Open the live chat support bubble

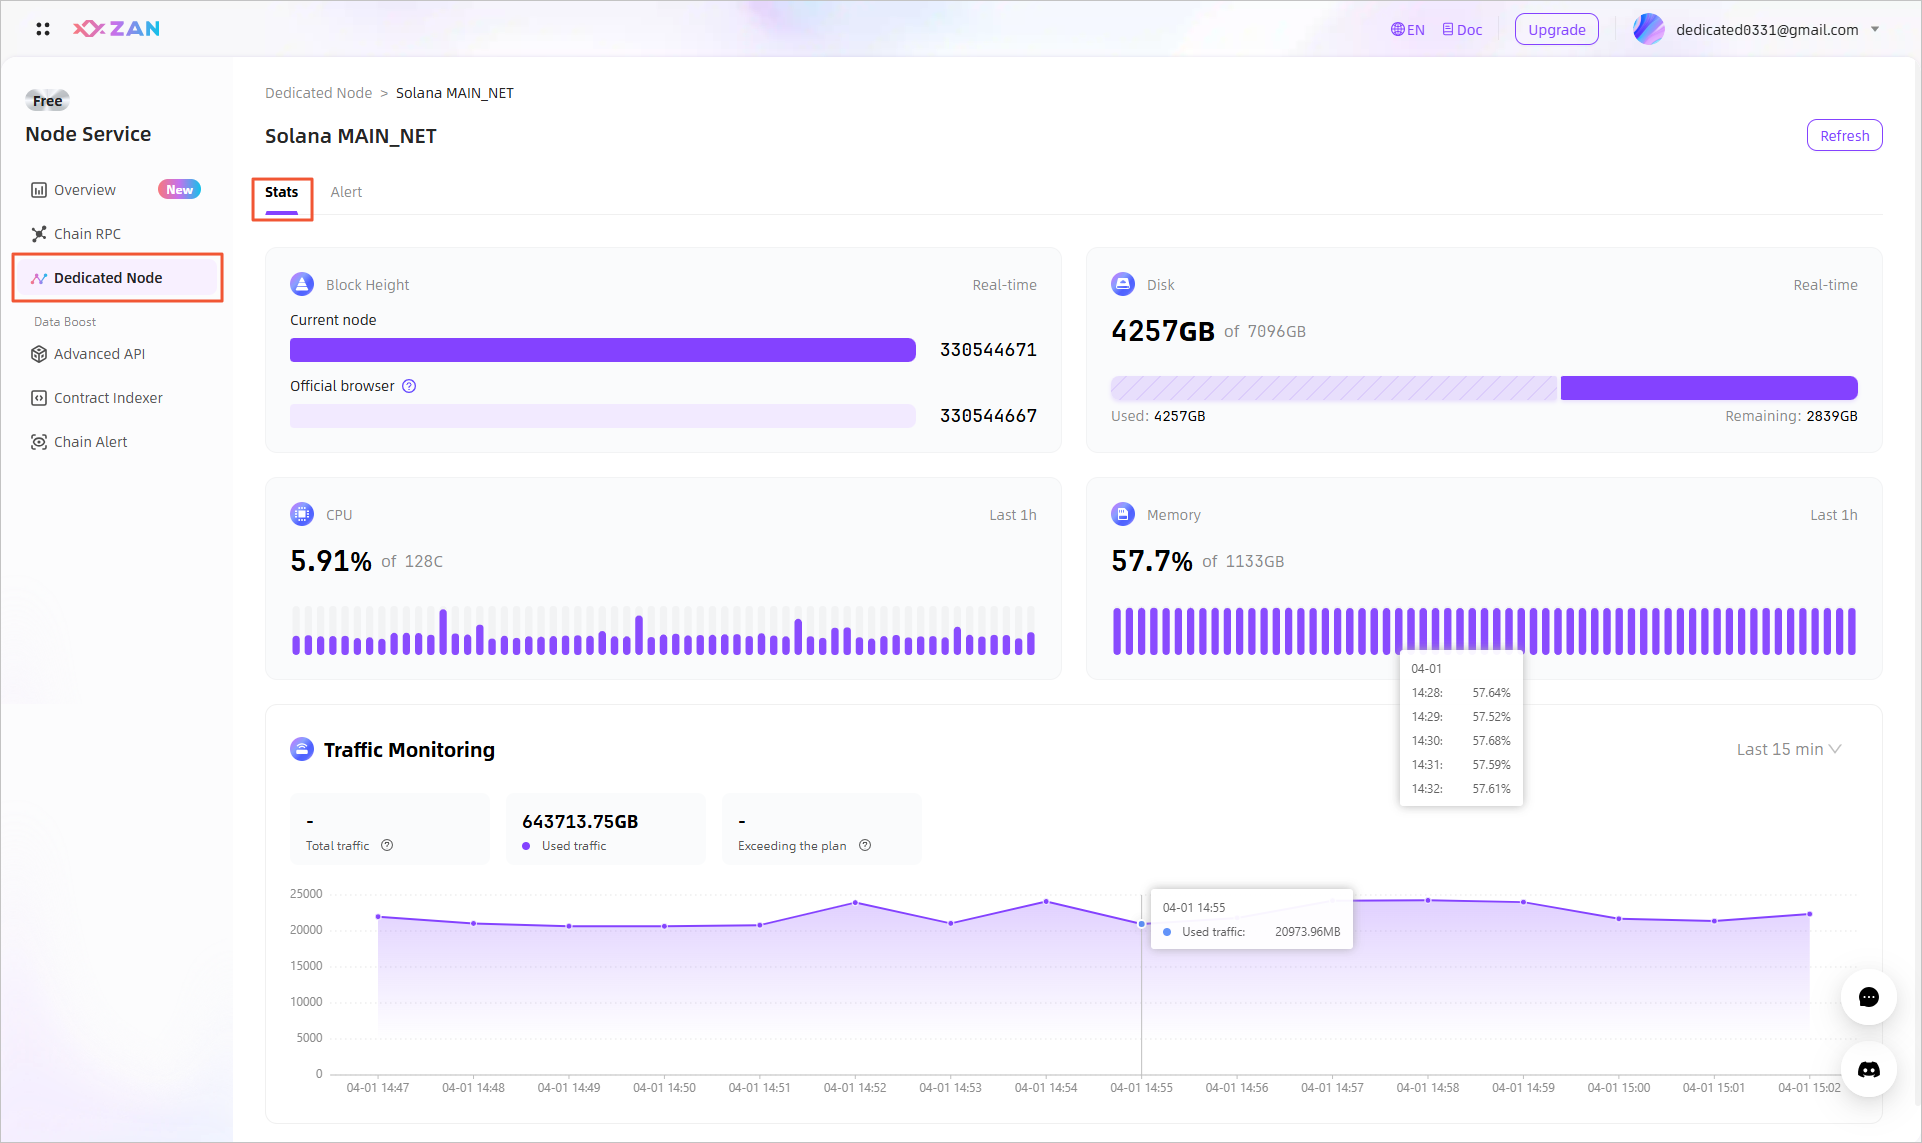[x=1868, y=997]
